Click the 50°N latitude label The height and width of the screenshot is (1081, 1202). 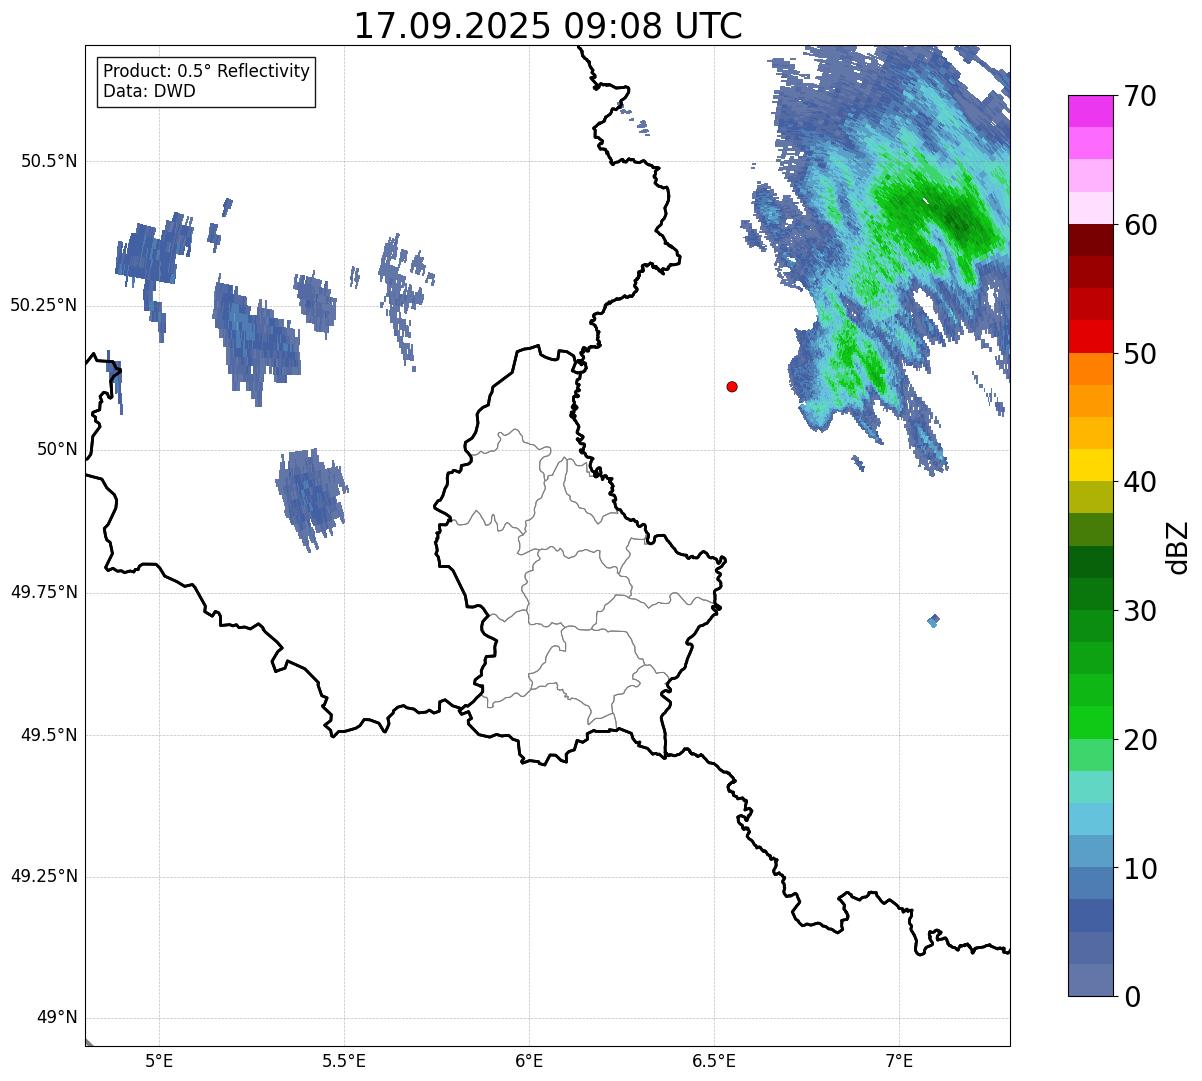point(57,449)
